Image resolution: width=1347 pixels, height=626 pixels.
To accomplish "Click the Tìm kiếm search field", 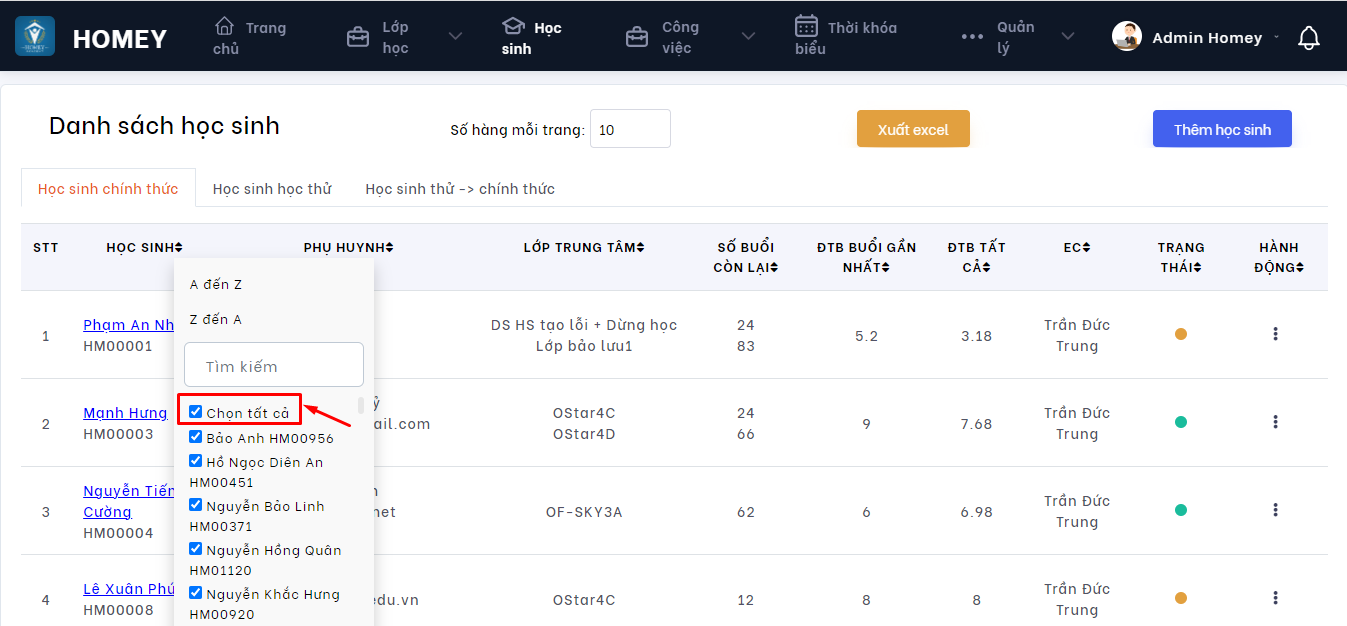I will pos(274,366).
